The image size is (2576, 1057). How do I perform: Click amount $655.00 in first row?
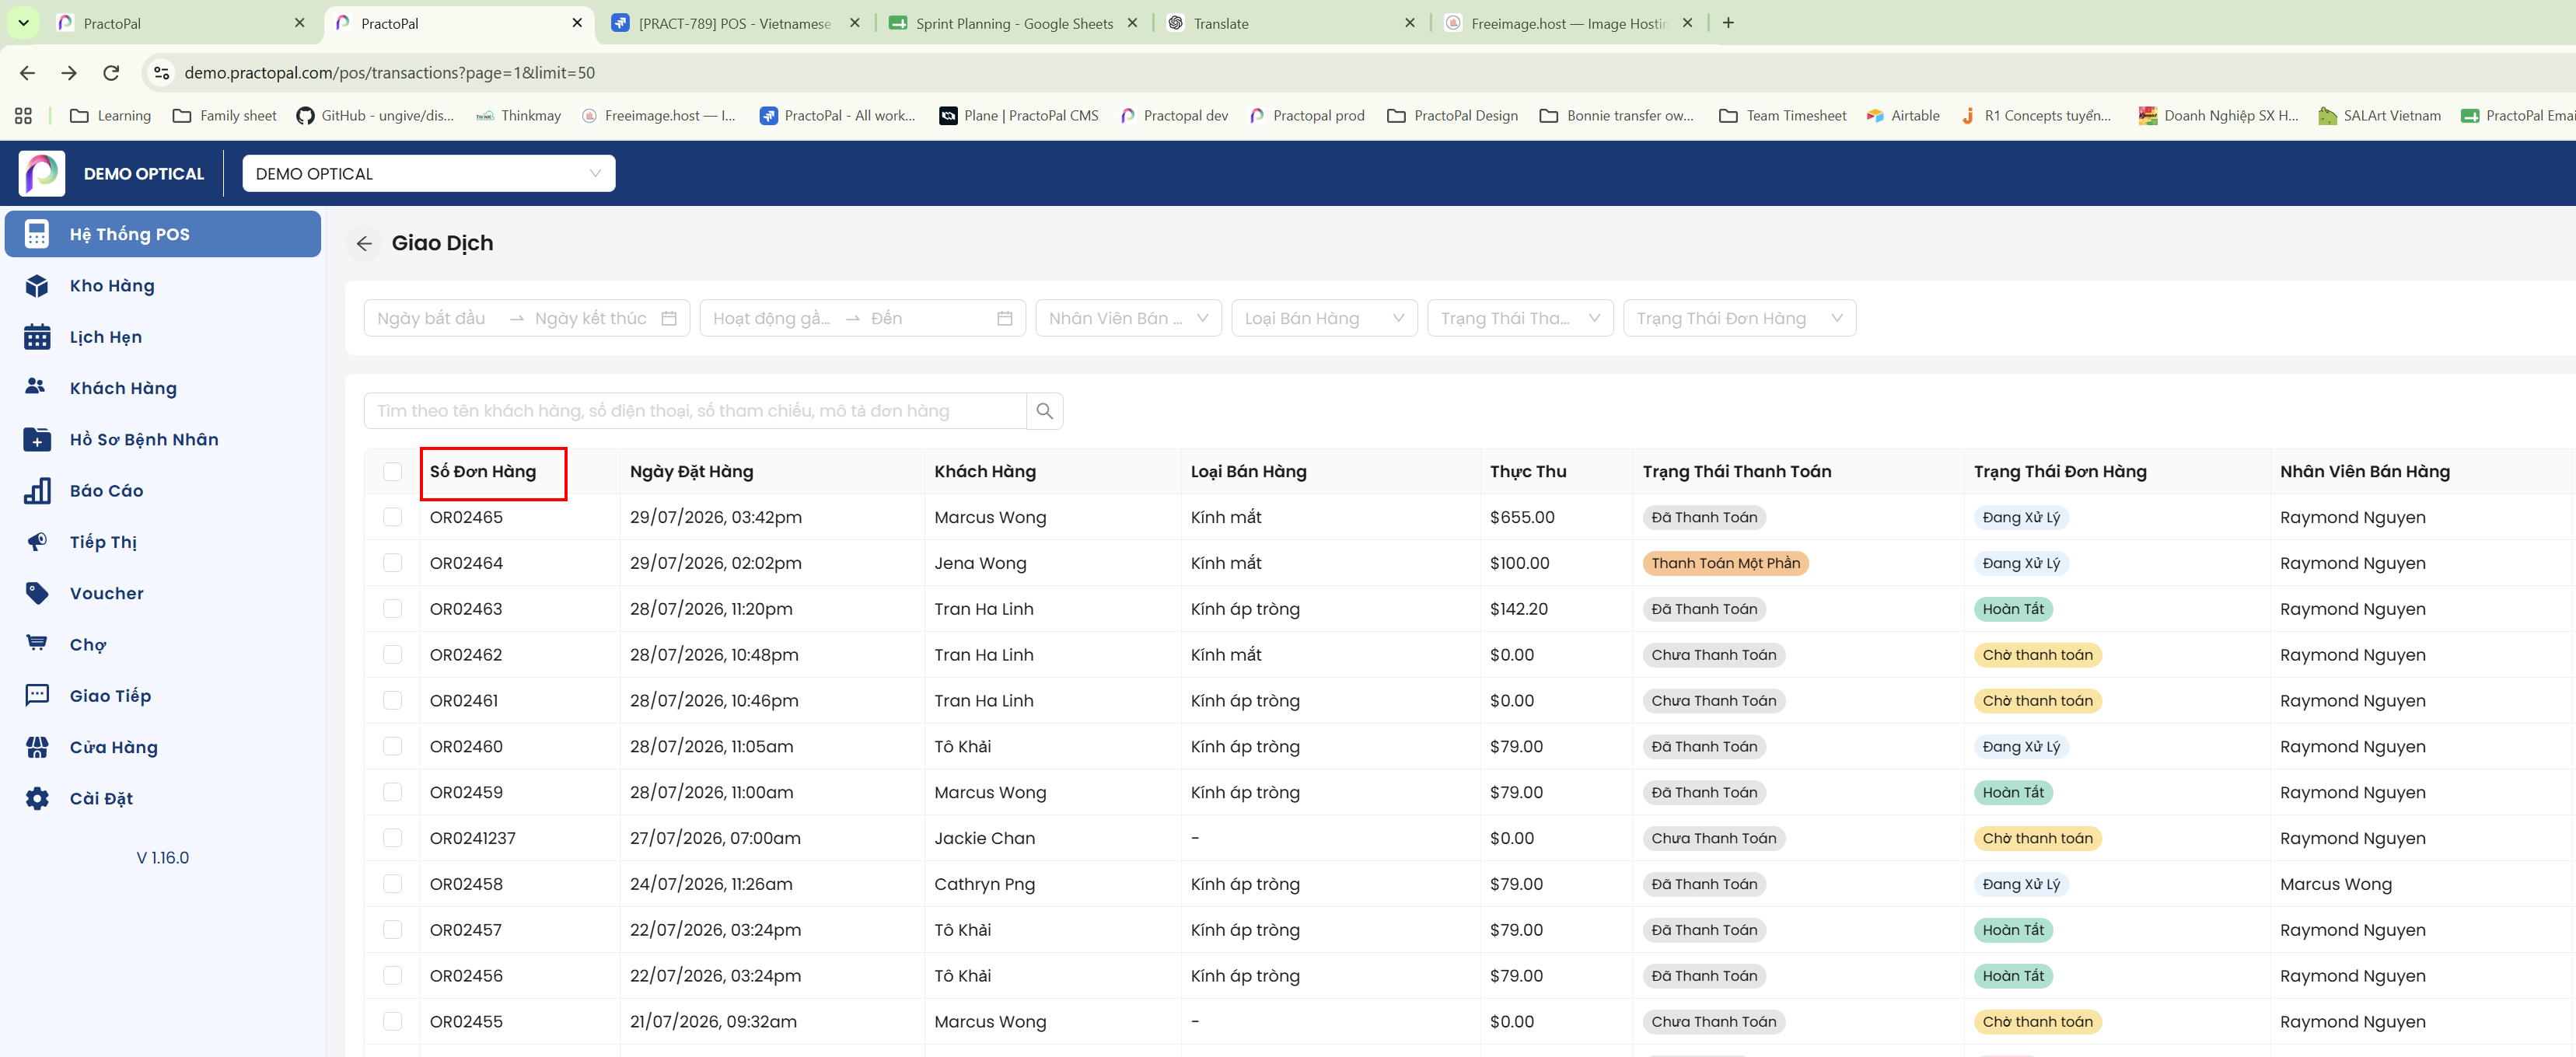click(x=1521, y=517)
